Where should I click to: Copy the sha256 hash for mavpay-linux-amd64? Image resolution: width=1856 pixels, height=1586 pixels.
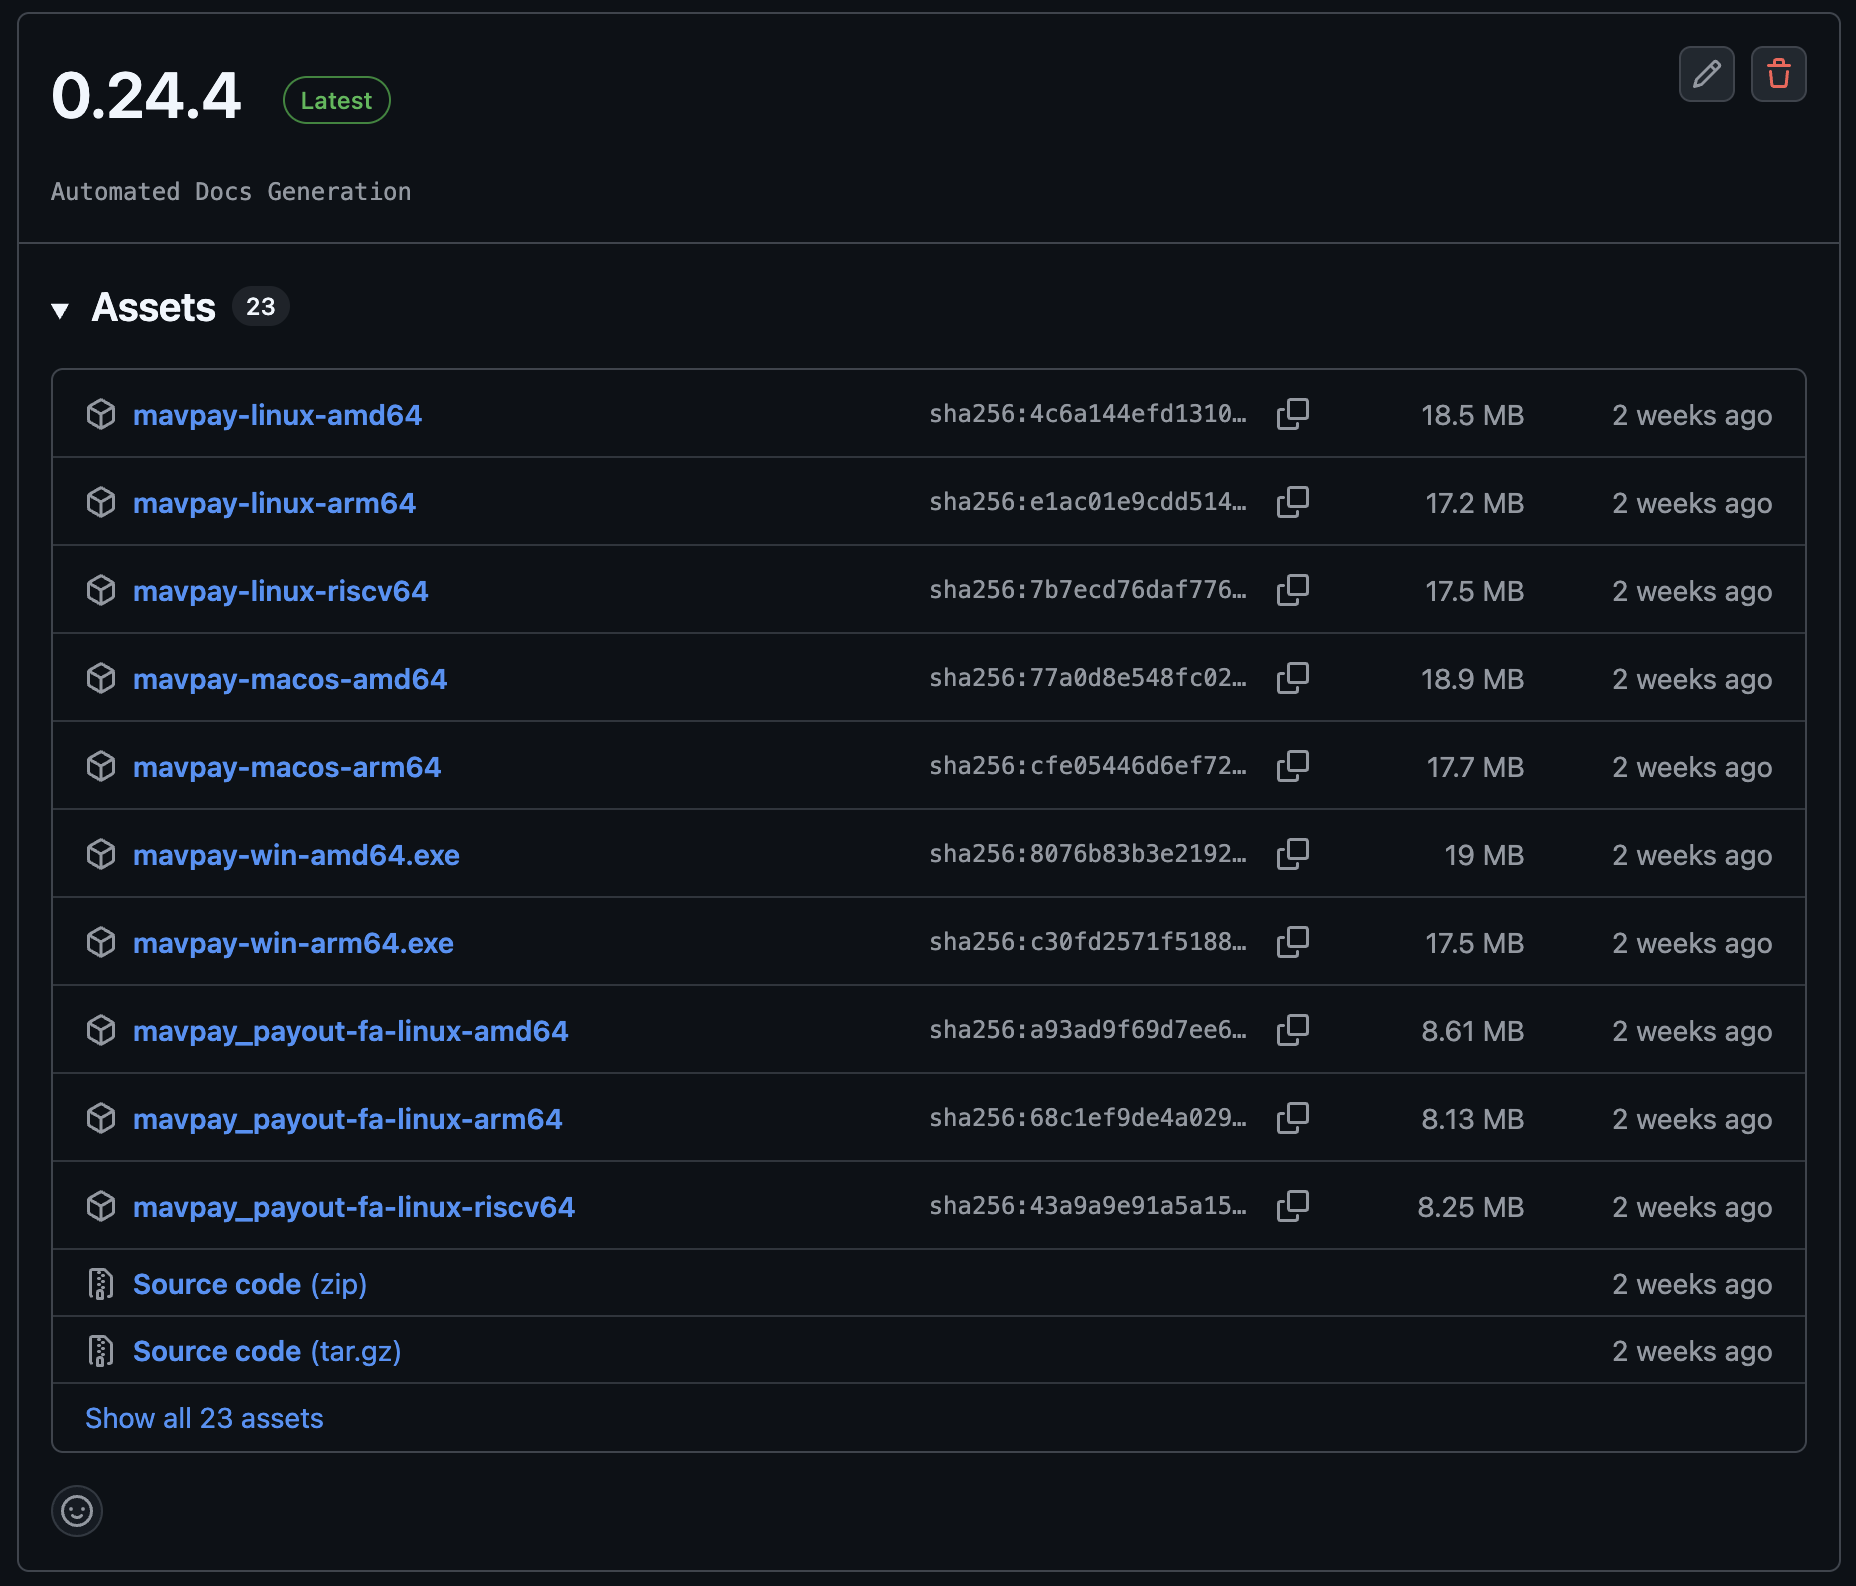point(1292,414)
